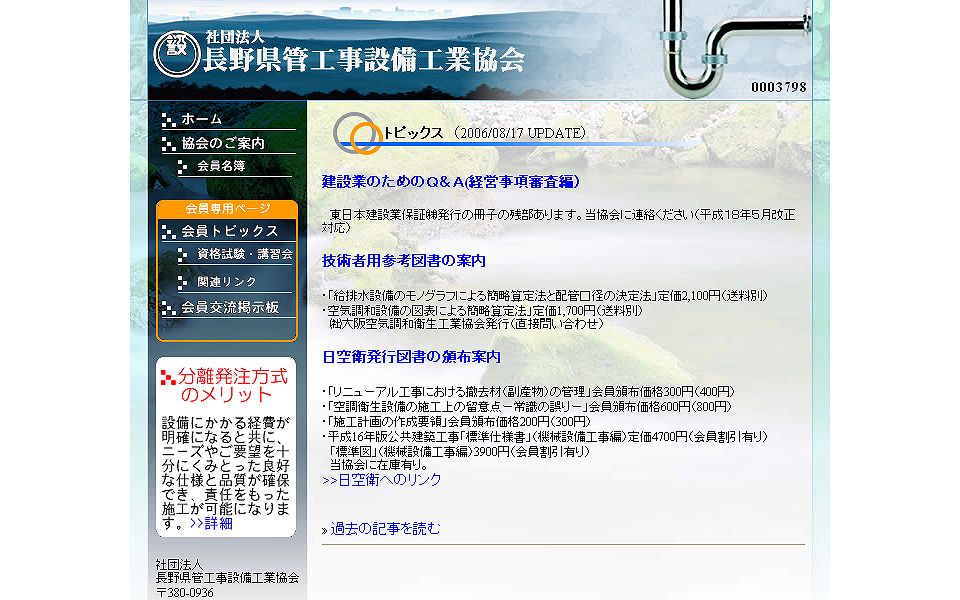Click the トピックス (2006/08/17 UPDATE) heading

coord(484,133)
